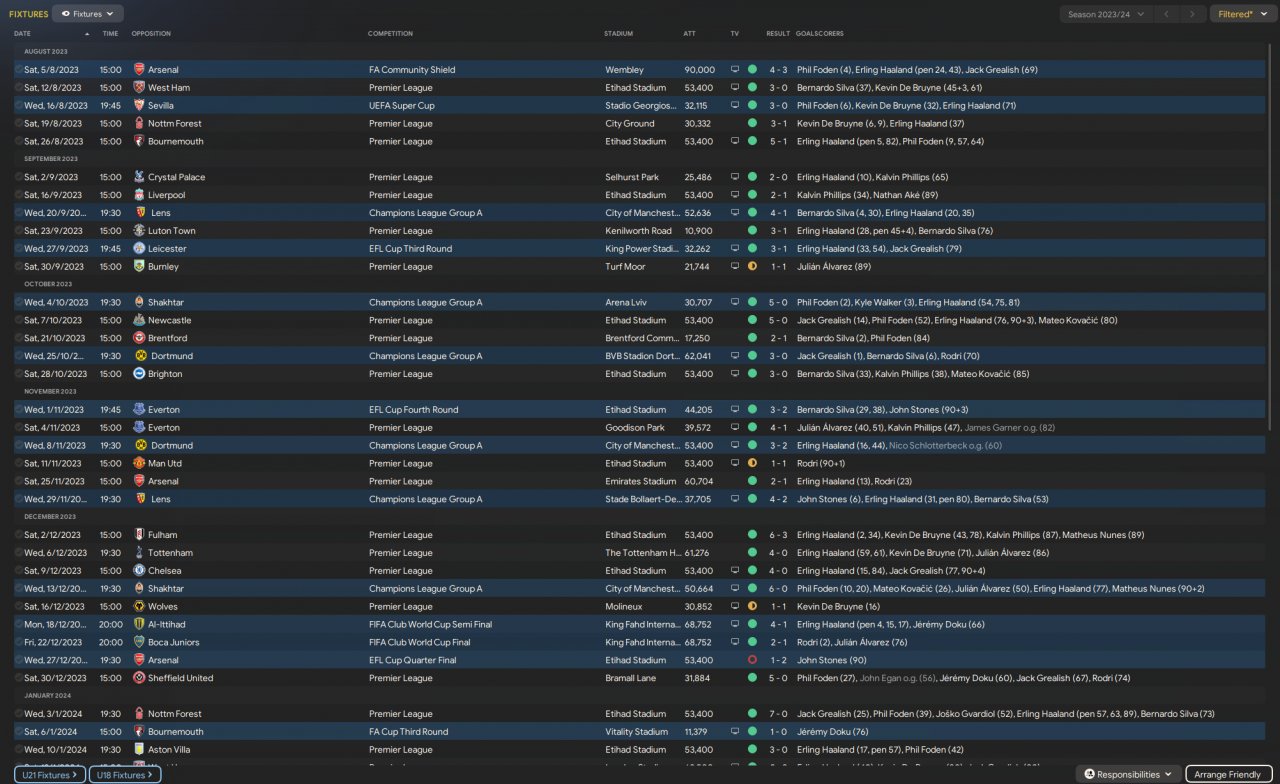The height and width of the screenshot is (784, 1280).
Task: Click the 90,000 attendance figure
Action: 699,70
